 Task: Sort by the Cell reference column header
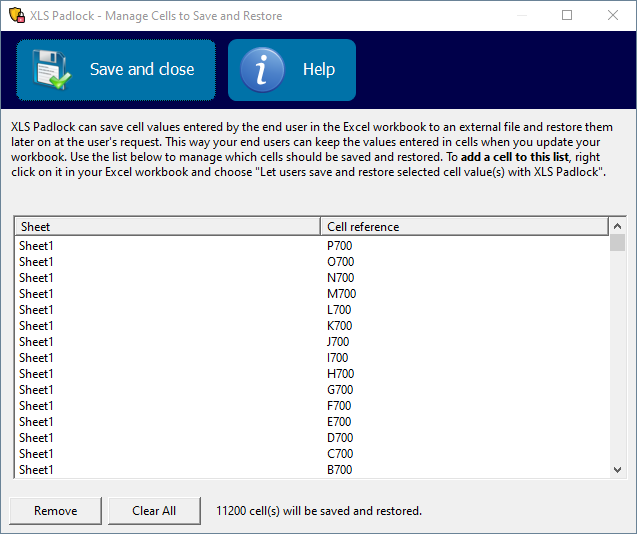pos(465,227)
